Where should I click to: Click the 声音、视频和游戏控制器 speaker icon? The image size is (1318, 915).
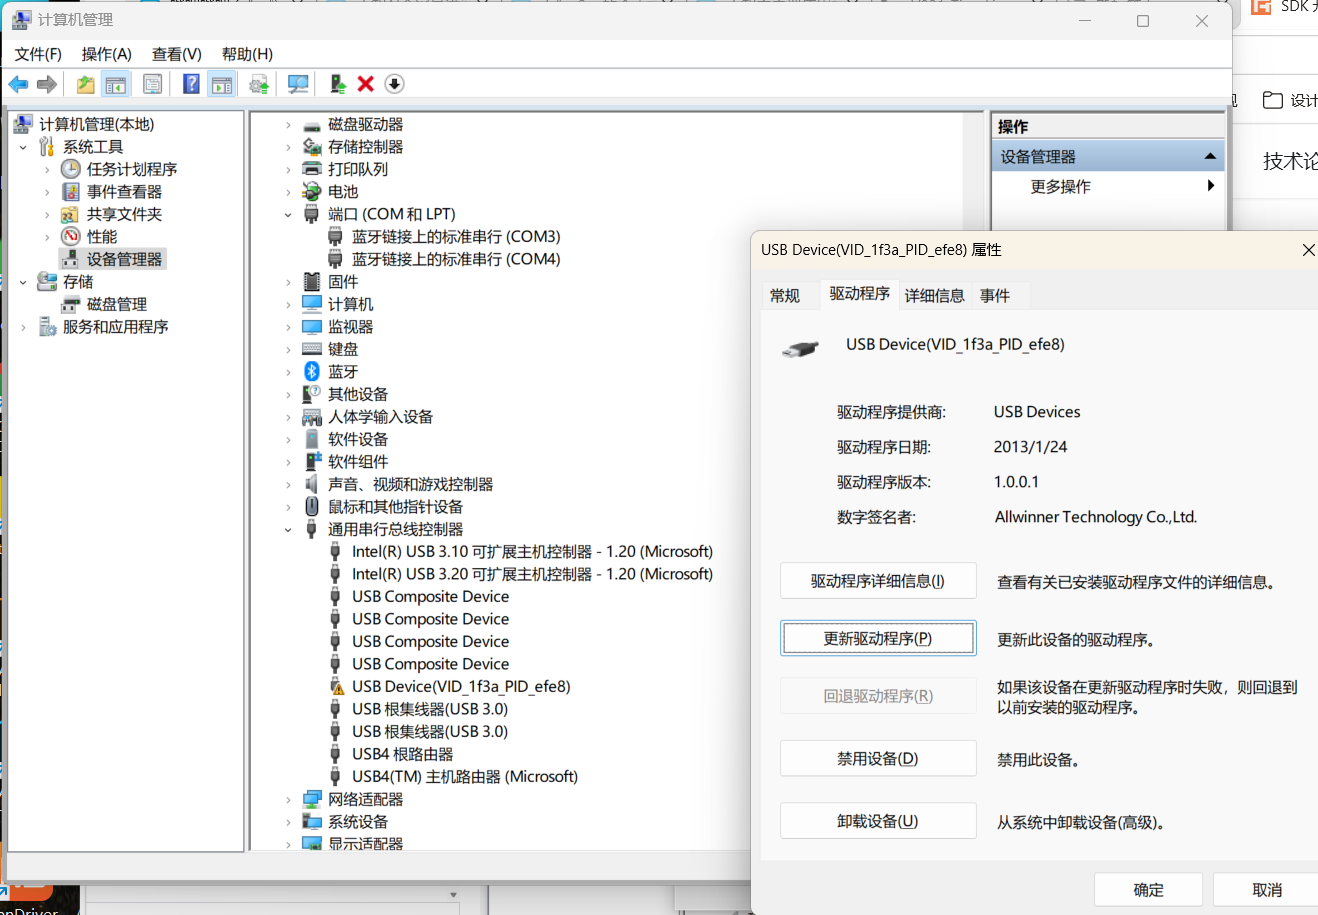312,484
